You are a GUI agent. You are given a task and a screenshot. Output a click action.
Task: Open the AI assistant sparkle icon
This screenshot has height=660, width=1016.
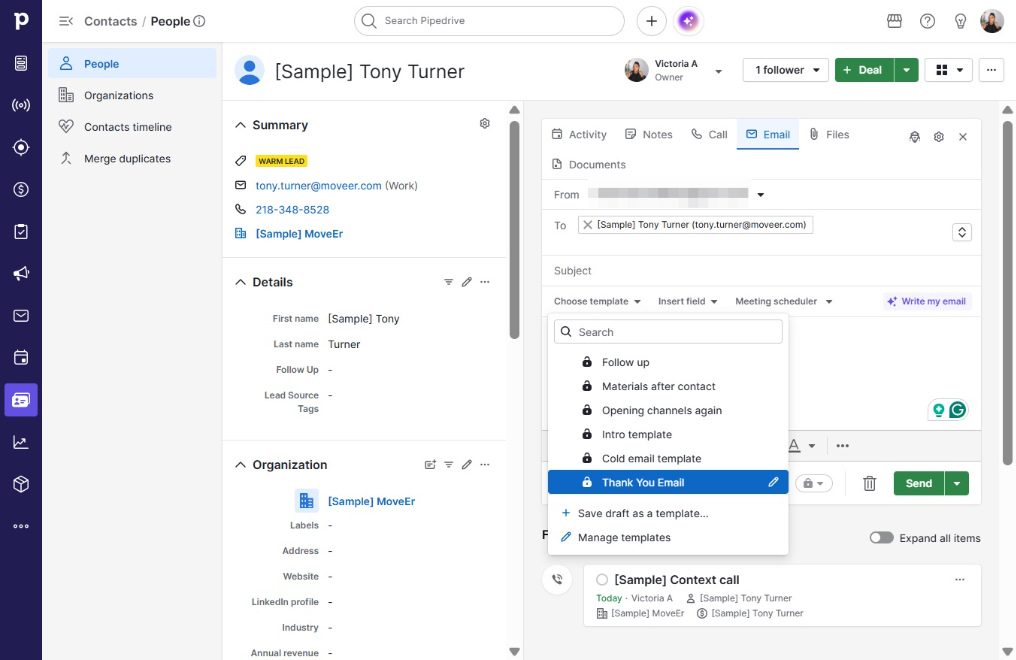[688, 21]
